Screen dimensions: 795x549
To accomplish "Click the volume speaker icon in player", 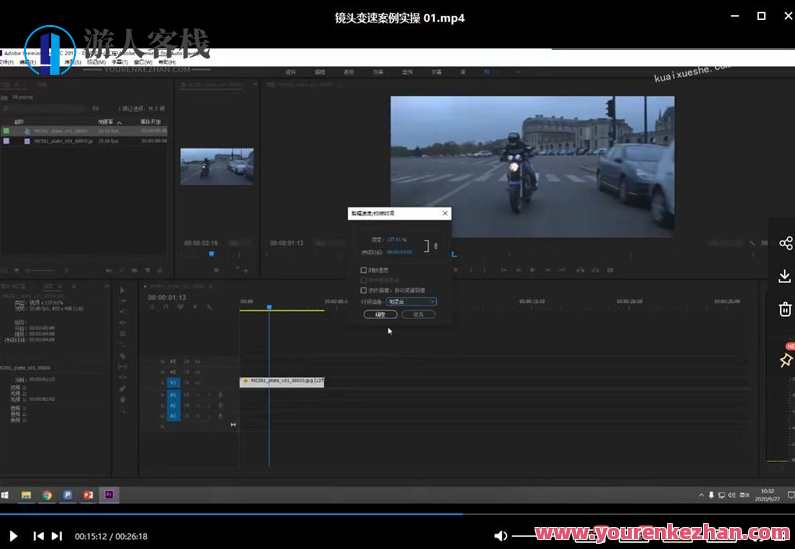I will coord(500,536).
